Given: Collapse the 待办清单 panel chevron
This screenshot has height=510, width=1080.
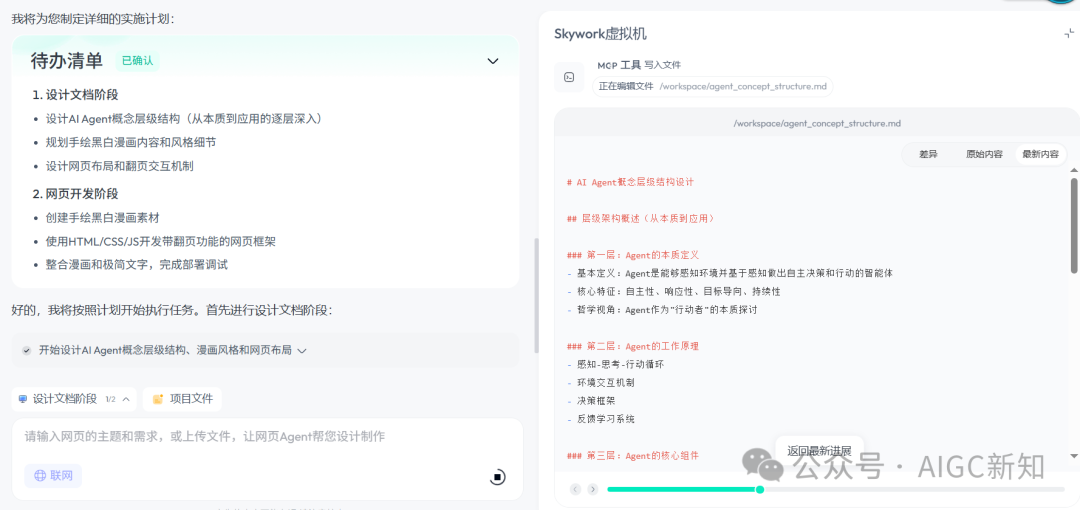Looking at the screenshot, I should (x=492, y=61).
